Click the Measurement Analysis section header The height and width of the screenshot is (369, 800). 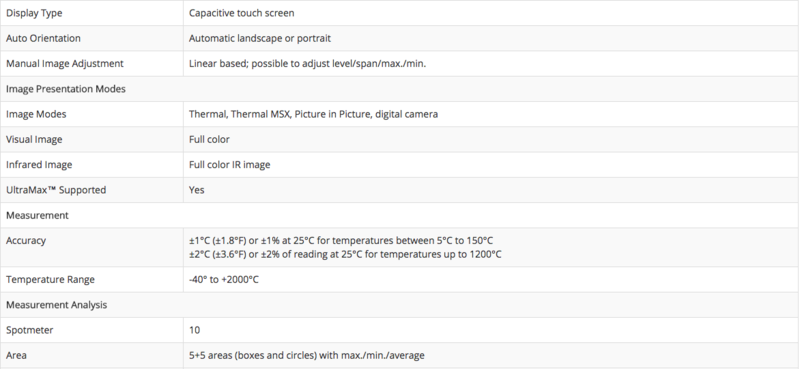tap(57, 305)
